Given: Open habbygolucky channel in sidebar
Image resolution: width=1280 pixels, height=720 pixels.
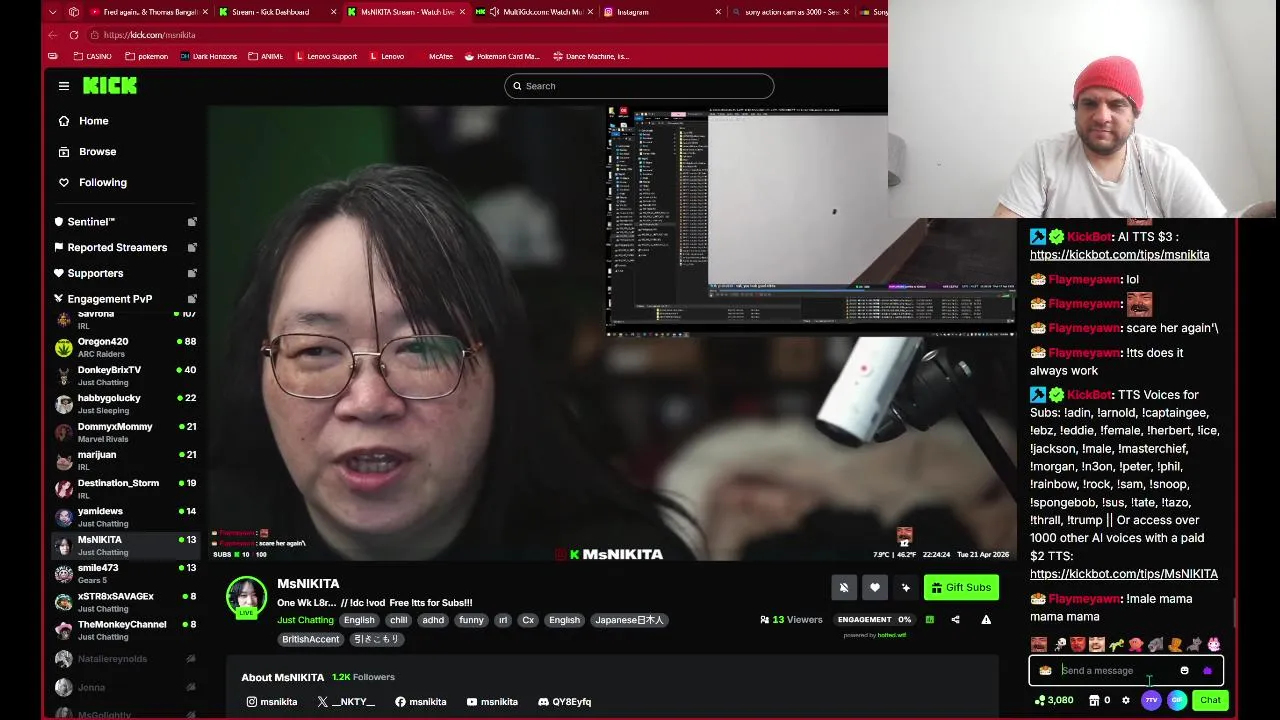Looking at the screenshot, I should [125, 403].
